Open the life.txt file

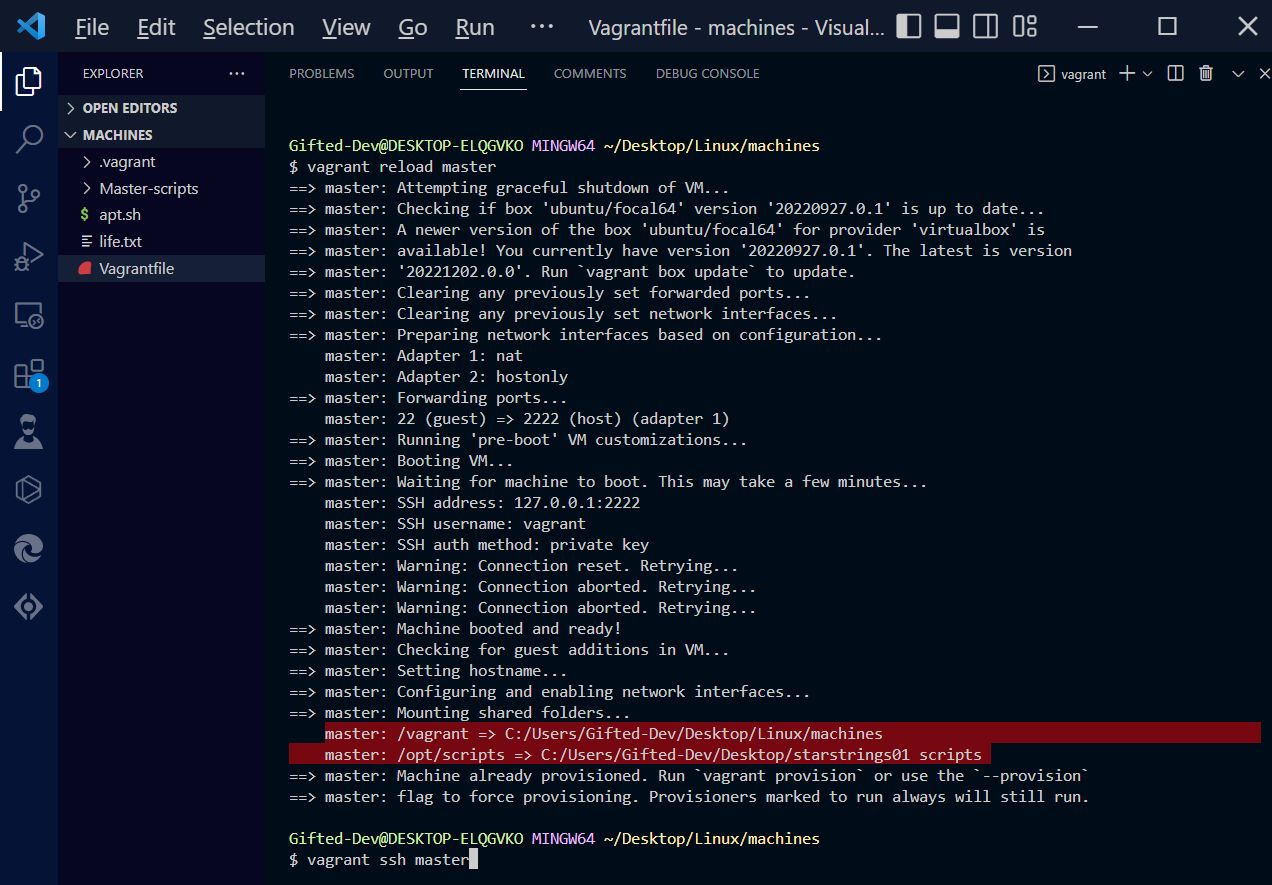162,242
